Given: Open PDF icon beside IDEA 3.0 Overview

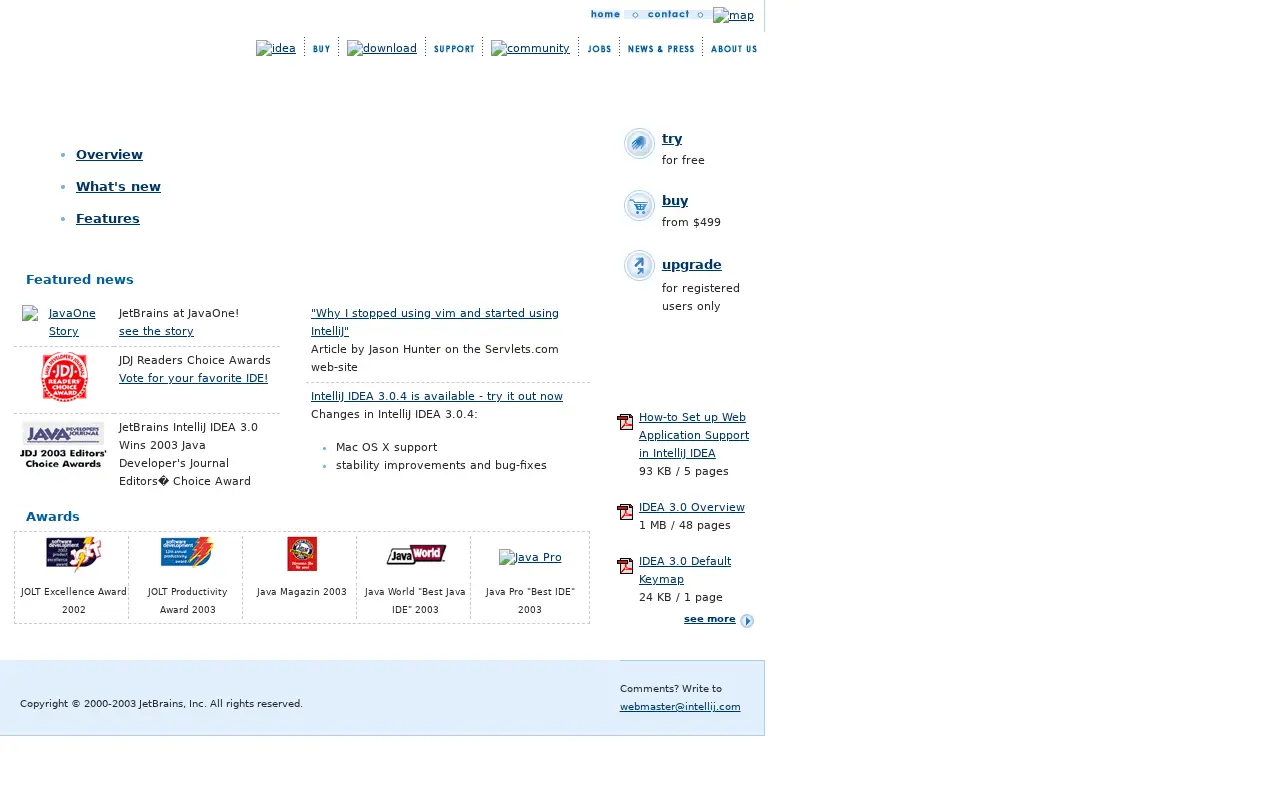Looking at the screenshot, I should pyautogui.click(x=625, y=512).
